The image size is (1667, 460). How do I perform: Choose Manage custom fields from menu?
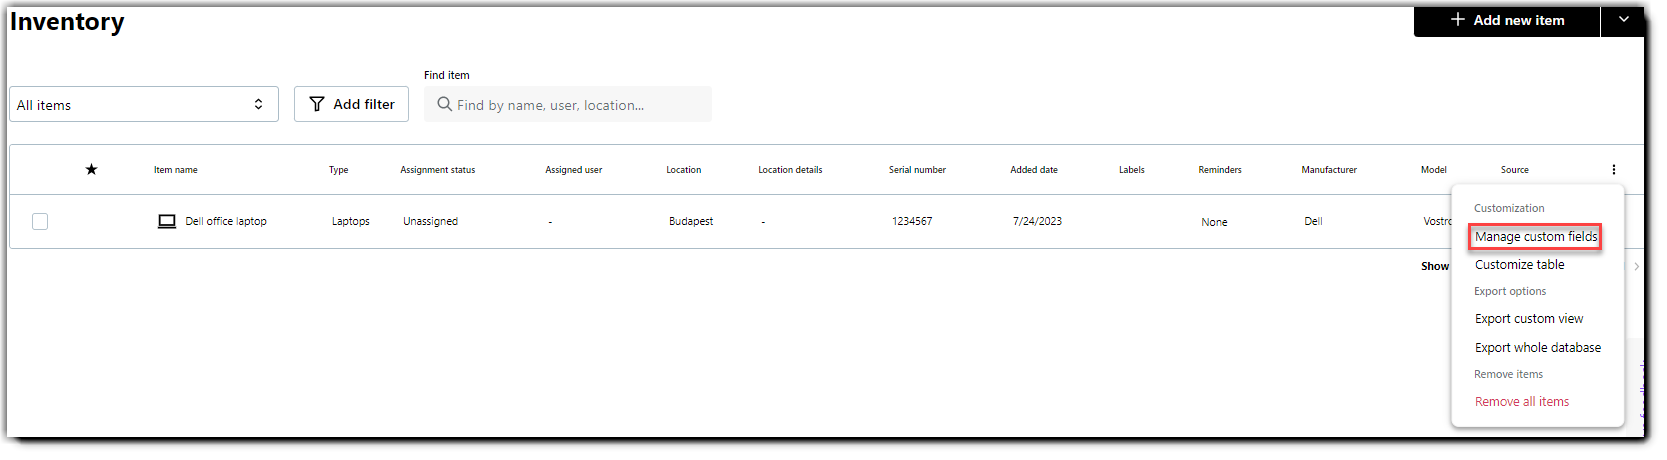click(1536, 237)
